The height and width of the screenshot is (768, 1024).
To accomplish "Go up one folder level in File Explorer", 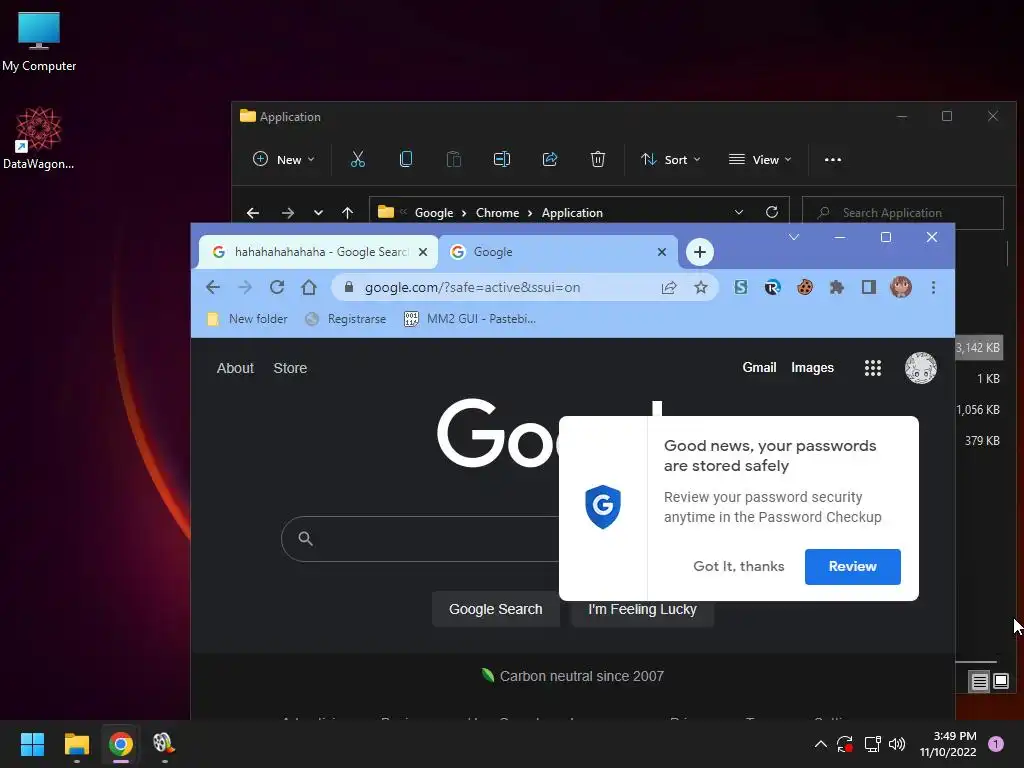I will tap(347, 213).
